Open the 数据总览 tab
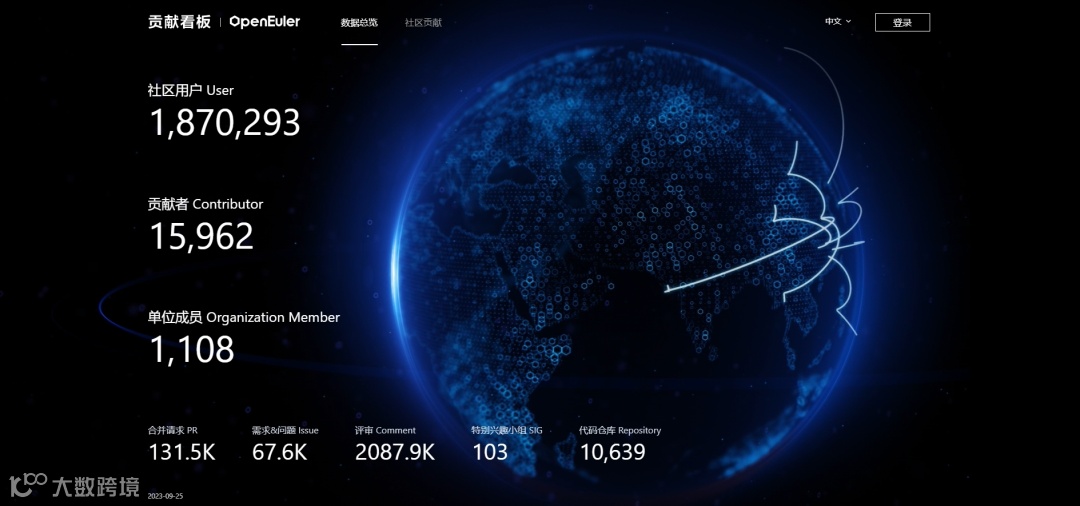Screen dimensions: 1080x506 coord(360,22)
